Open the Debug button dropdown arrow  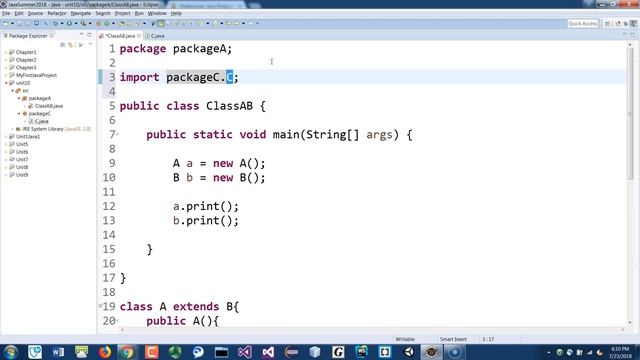[x=62, y=23]
